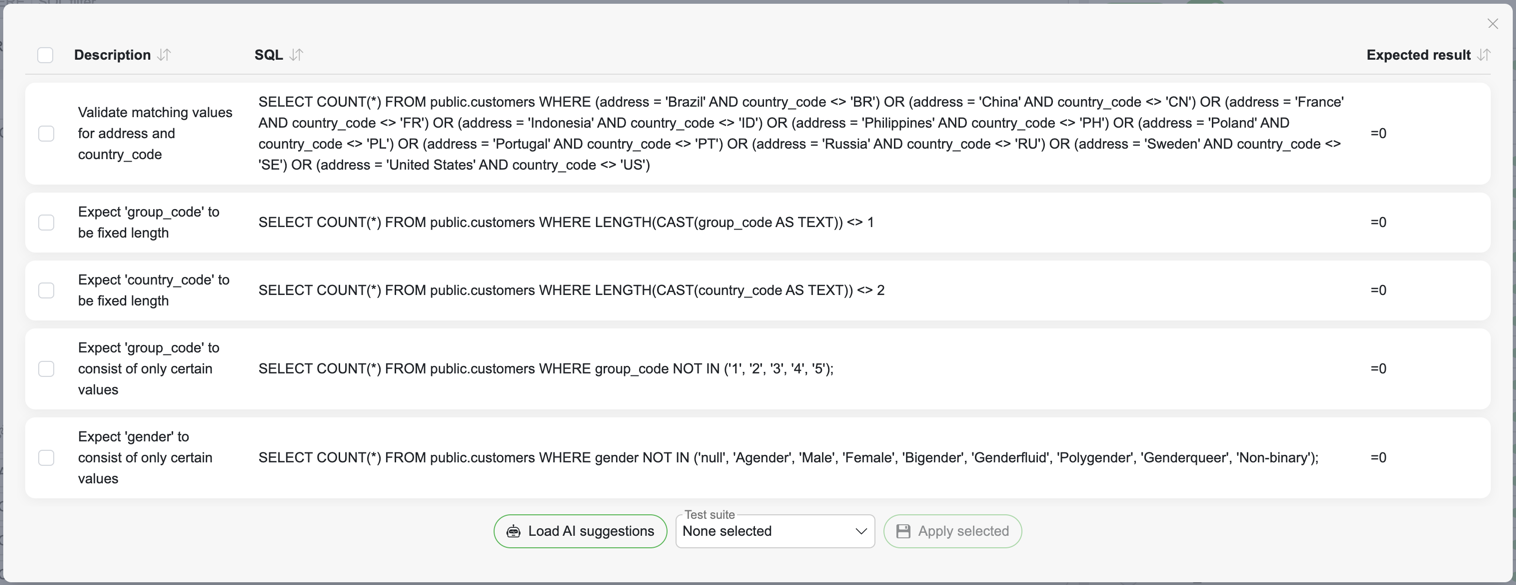Click the Description column header
Screen dimensions: 1516x585
tap(112, 55)
